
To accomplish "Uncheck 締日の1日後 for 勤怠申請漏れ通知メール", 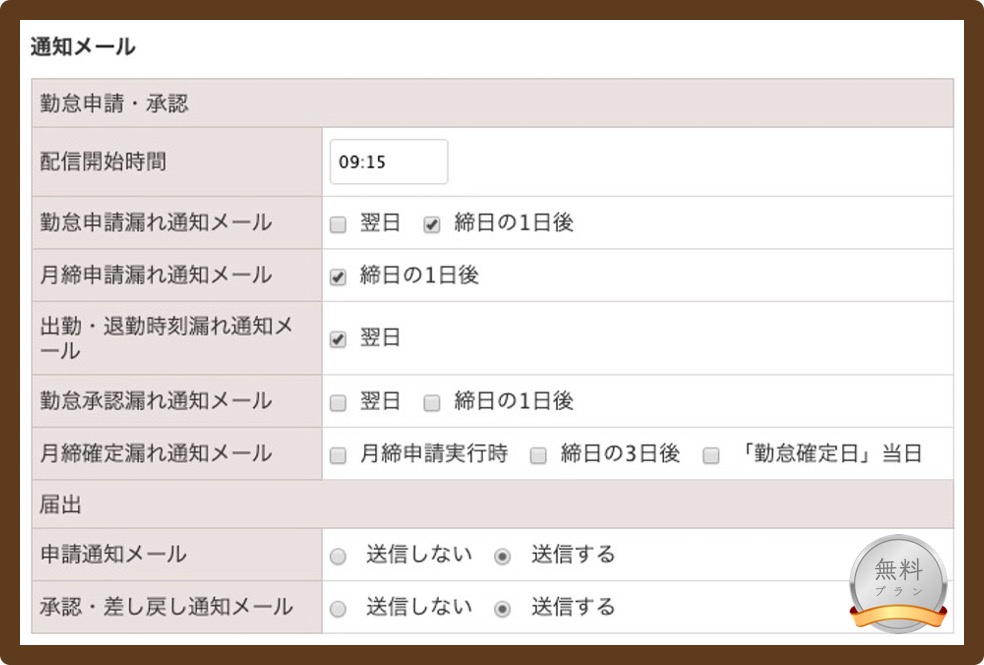I will click(432, 225).
